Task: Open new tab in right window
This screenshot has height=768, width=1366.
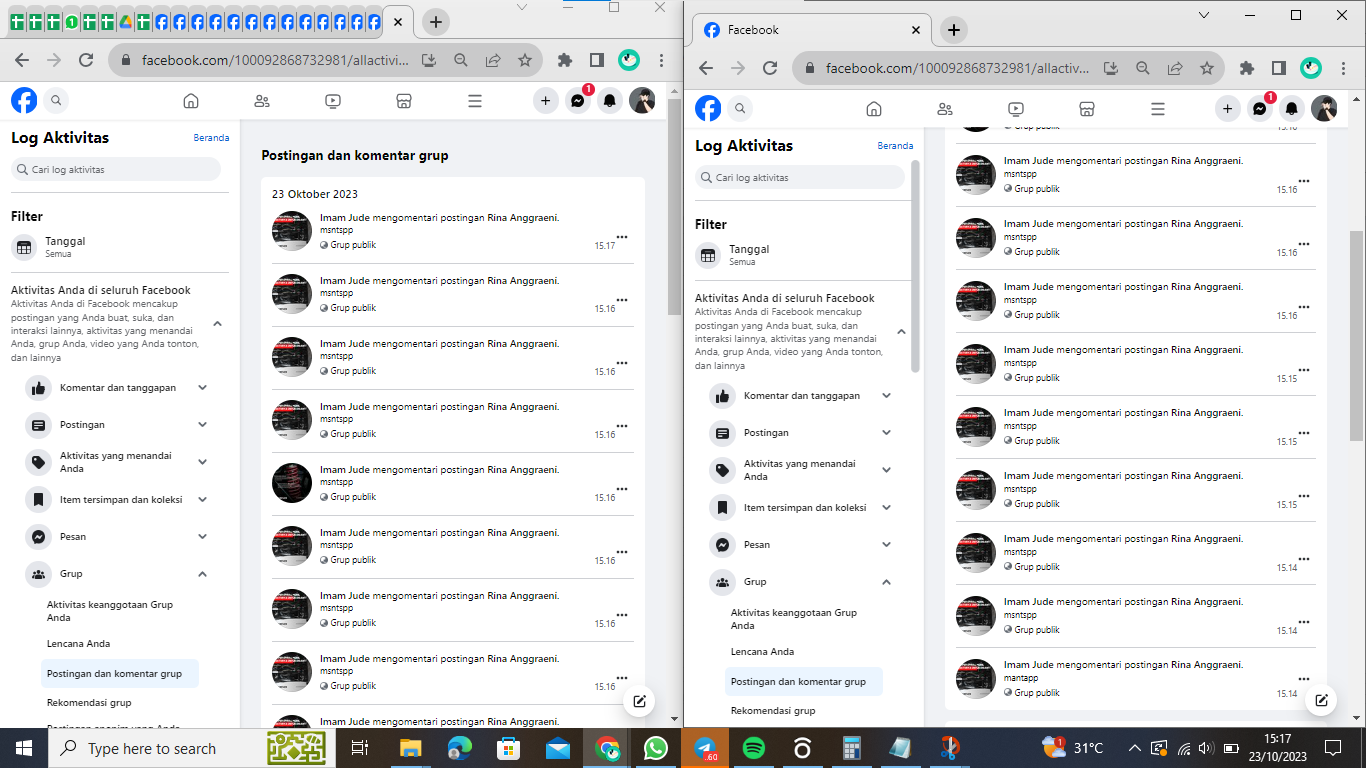Action: [953, 30]
